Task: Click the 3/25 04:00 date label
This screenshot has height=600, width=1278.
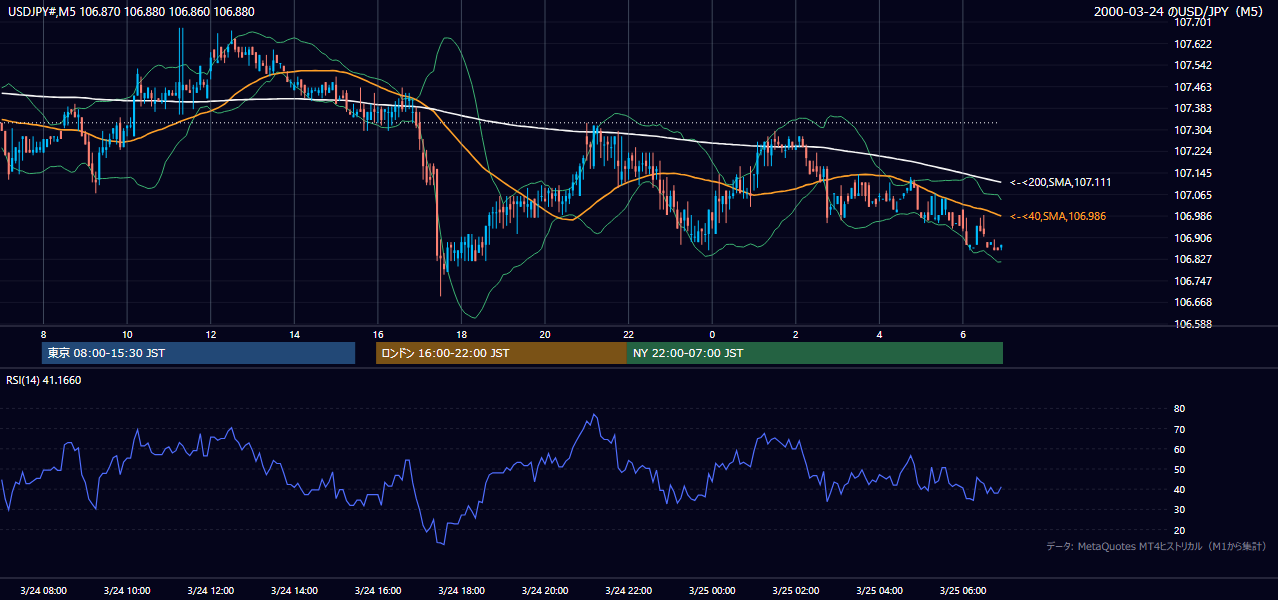Action: [x=879, y=591]
